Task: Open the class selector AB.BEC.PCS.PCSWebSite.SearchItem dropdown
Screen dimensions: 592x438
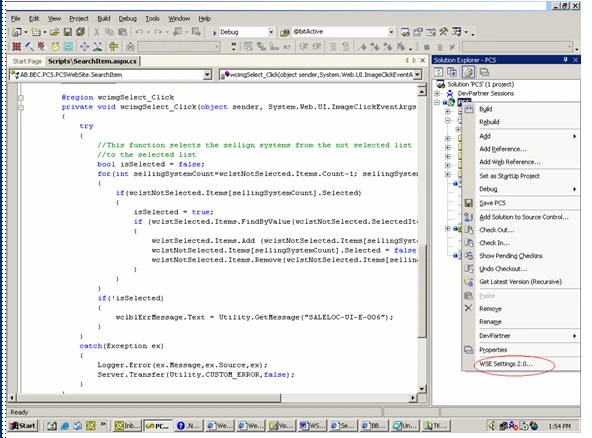Action: pos(207,75)
